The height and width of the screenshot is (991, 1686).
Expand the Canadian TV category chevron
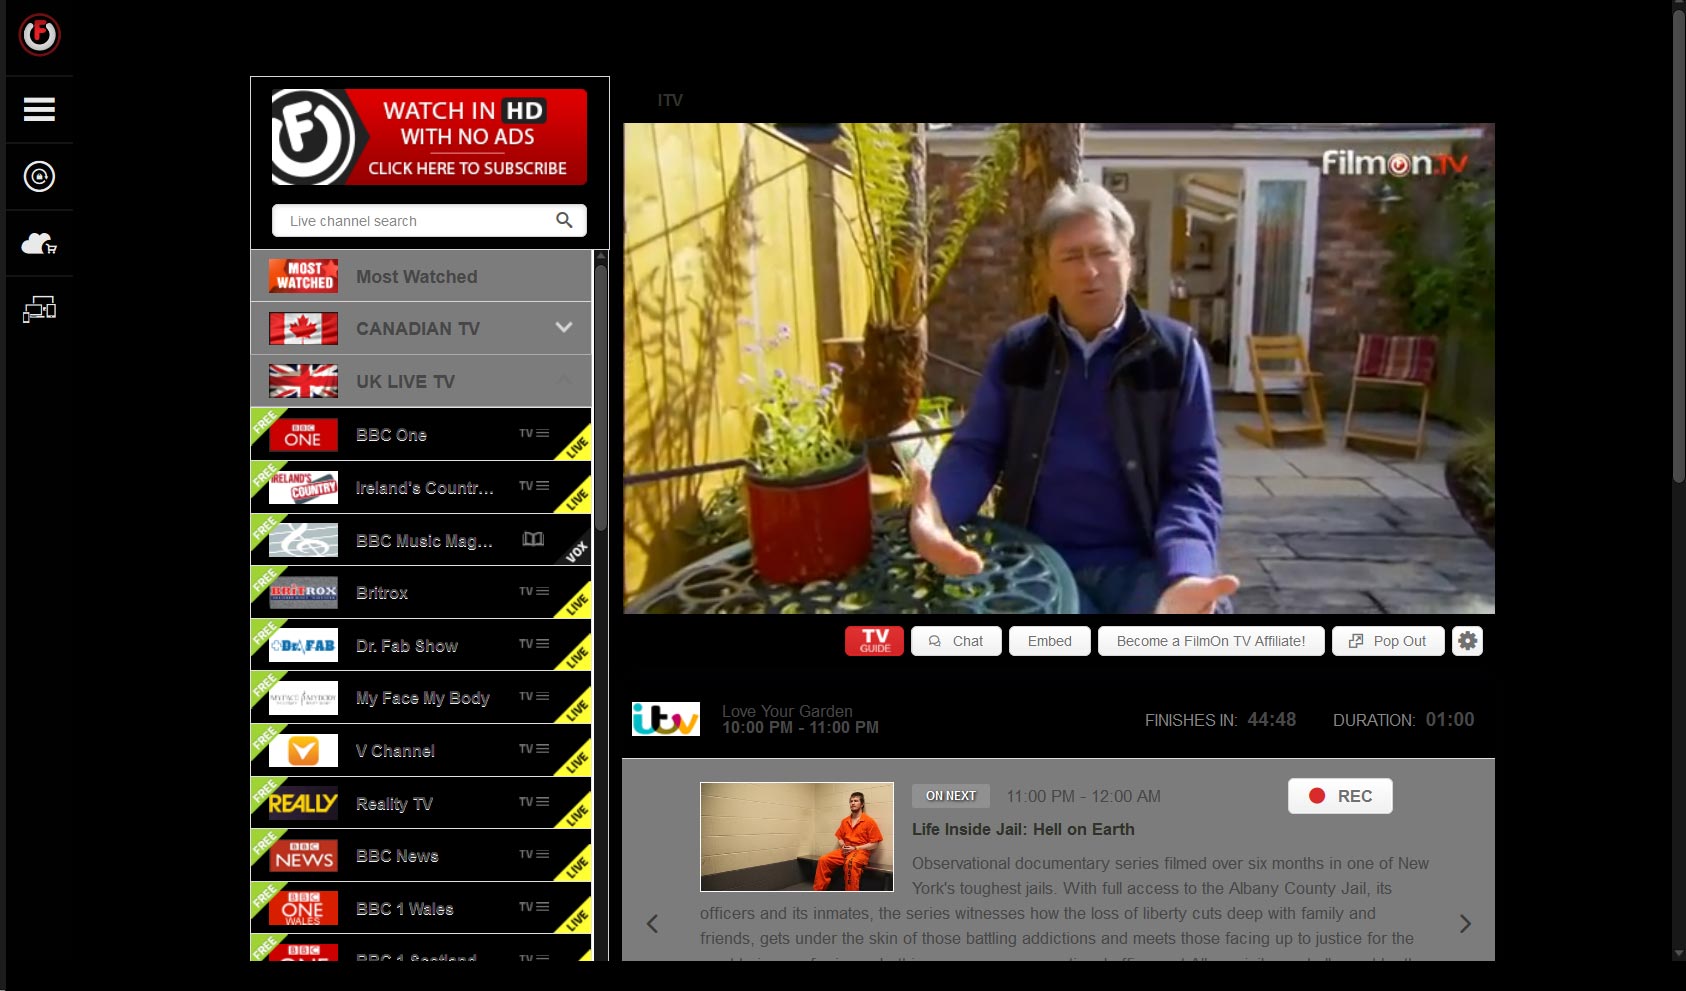click(564, 327)
